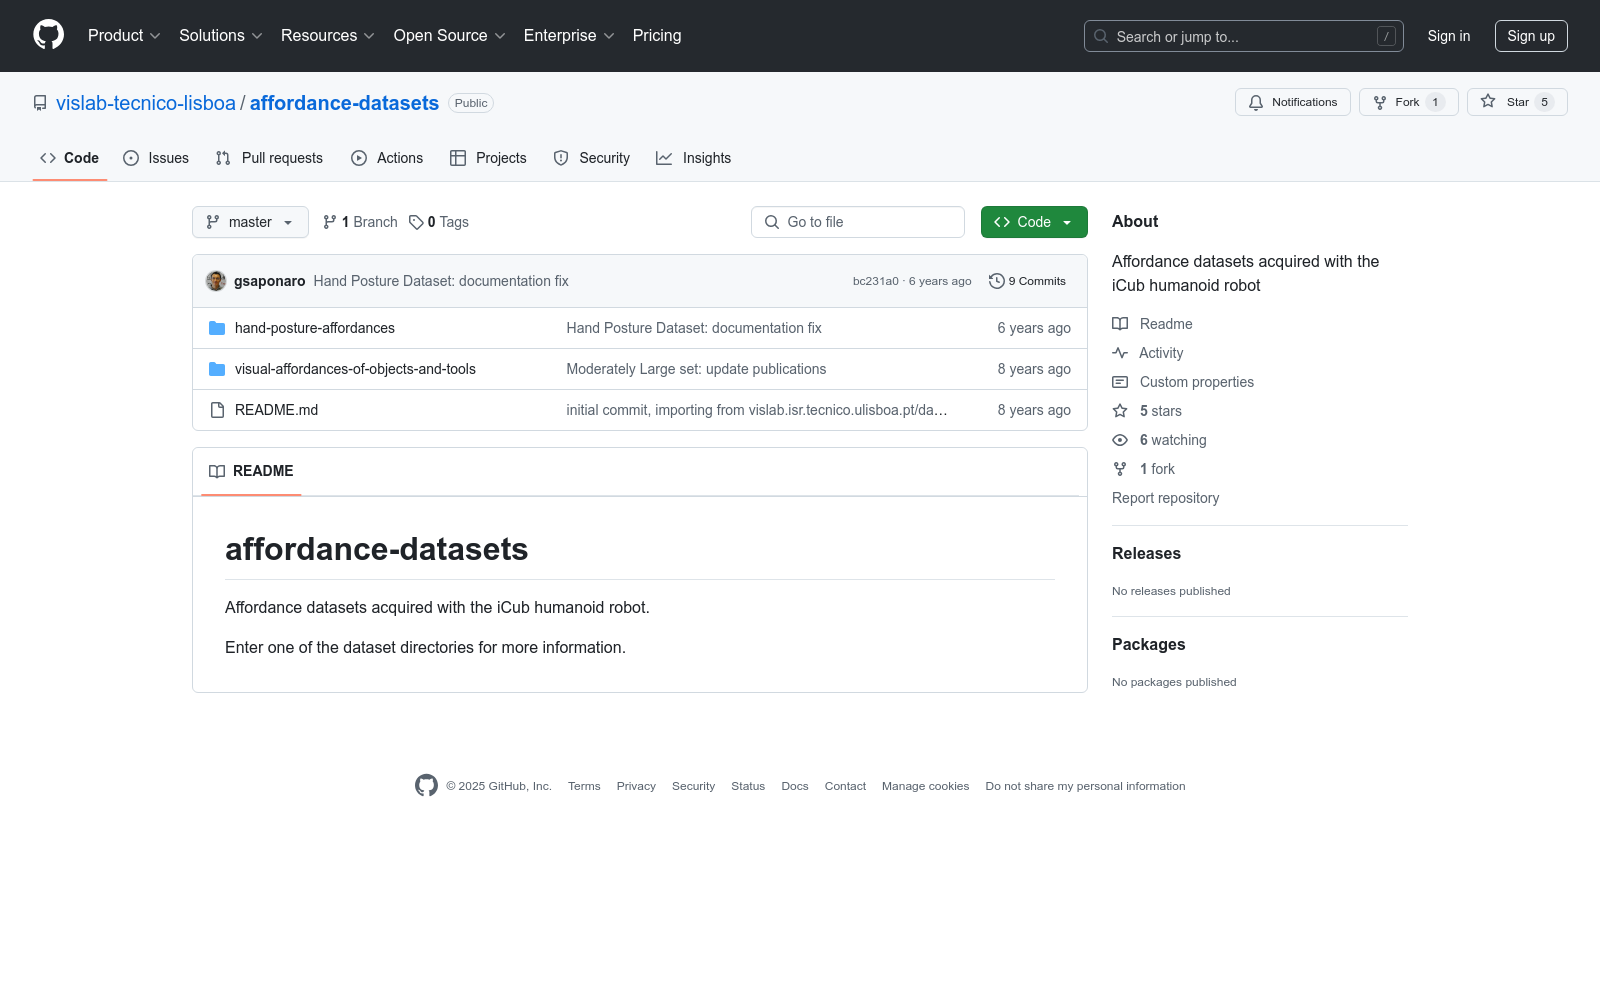Select the Code tab
This screenshot has width=1600, height=1000.
pyautogui.click(x=70, y=158)
